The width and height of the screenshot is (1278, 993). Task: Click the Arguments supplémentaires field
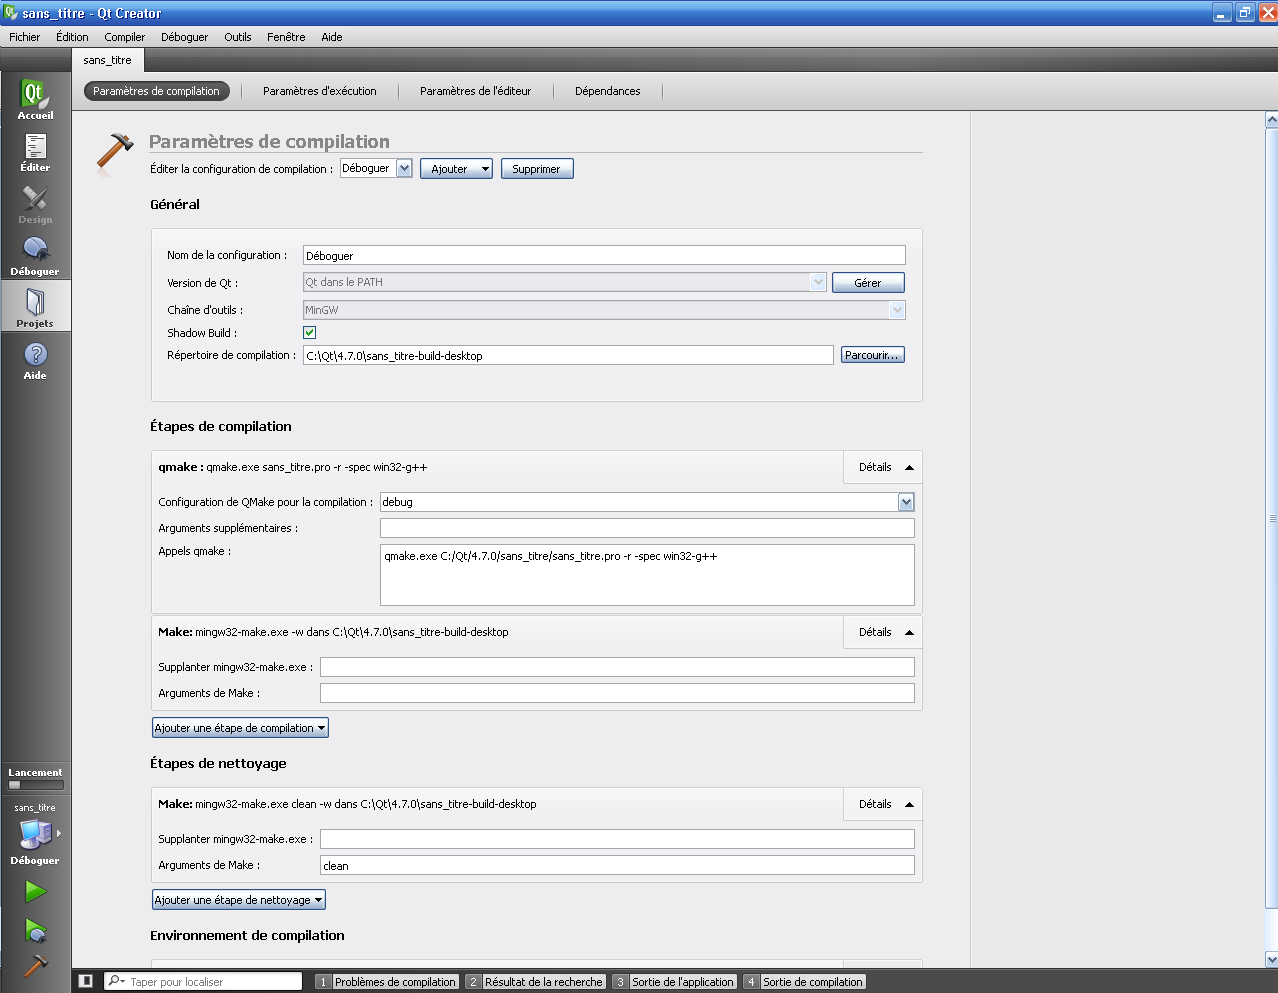[647, 528]
